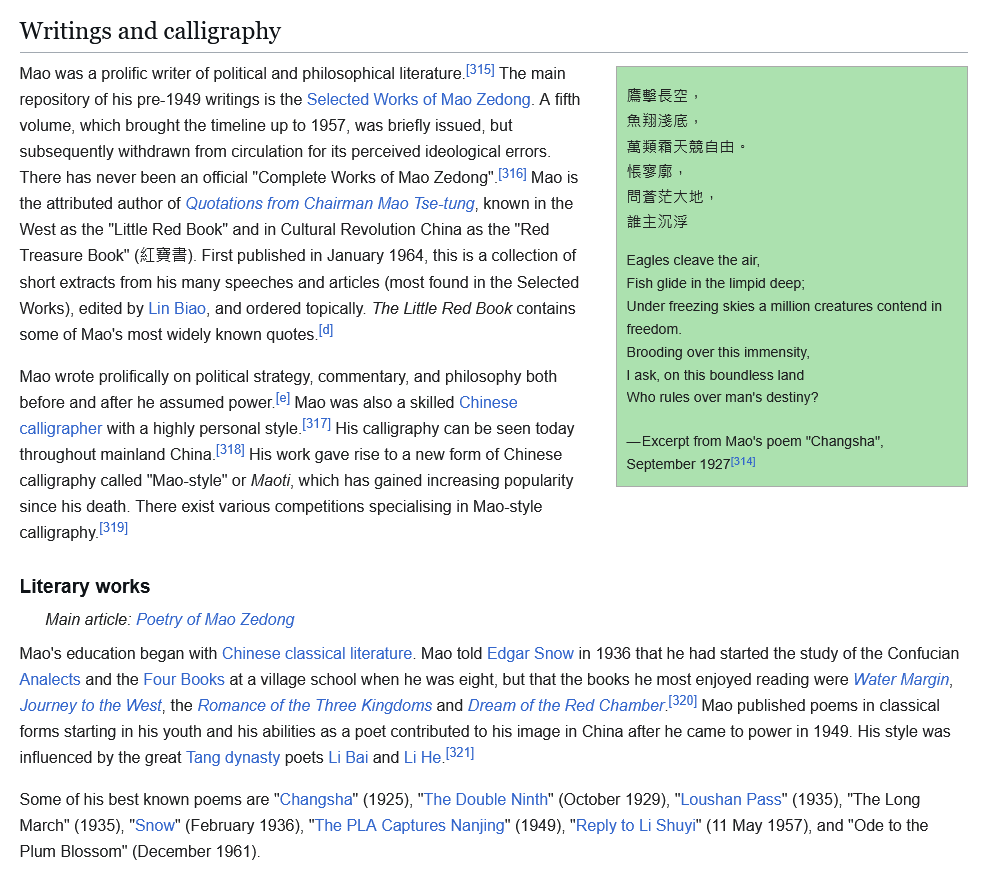
Task: Click the line 'Eagles cleave the air'
Action: [x=693, y=260]
